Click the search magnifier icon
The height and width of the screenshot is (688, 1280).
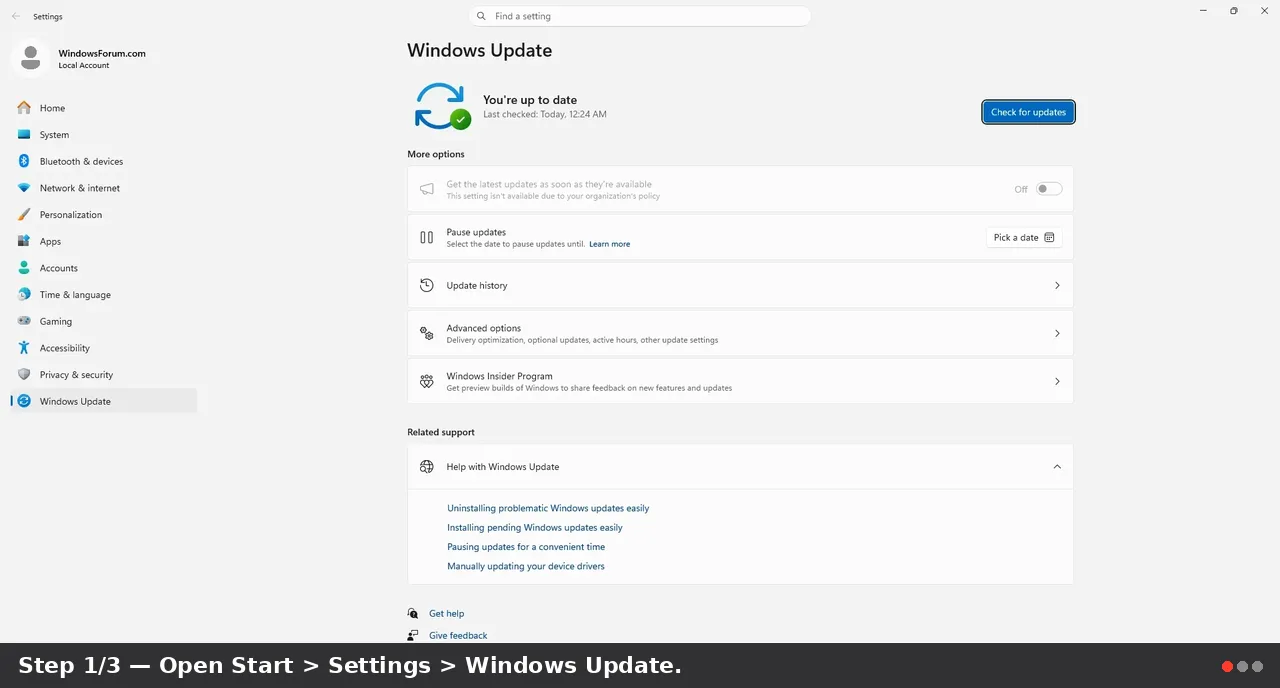(x=482, y=16)
